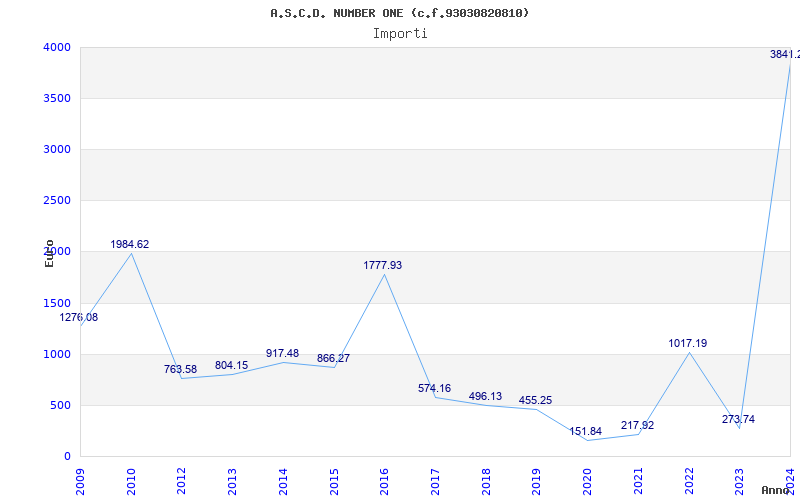Click the 2013 x-axis year label
Viewport: 800px width, 500px height.
click(x=233, y=481)
